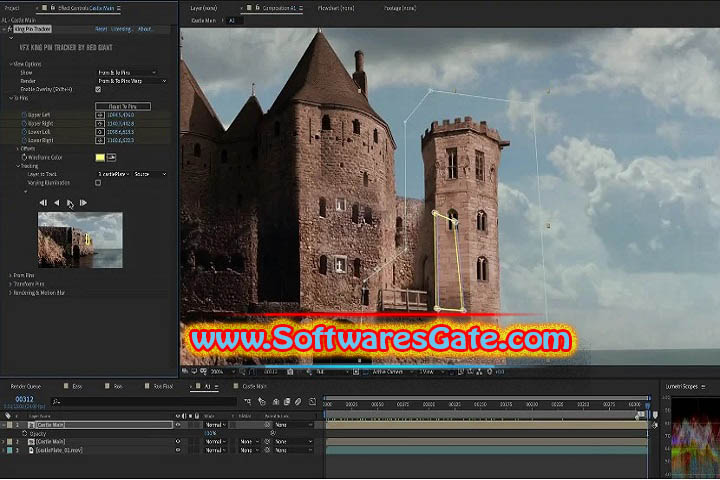Collapse the To Pins section
Screen dimensions: 720x480
pos(11,98)
